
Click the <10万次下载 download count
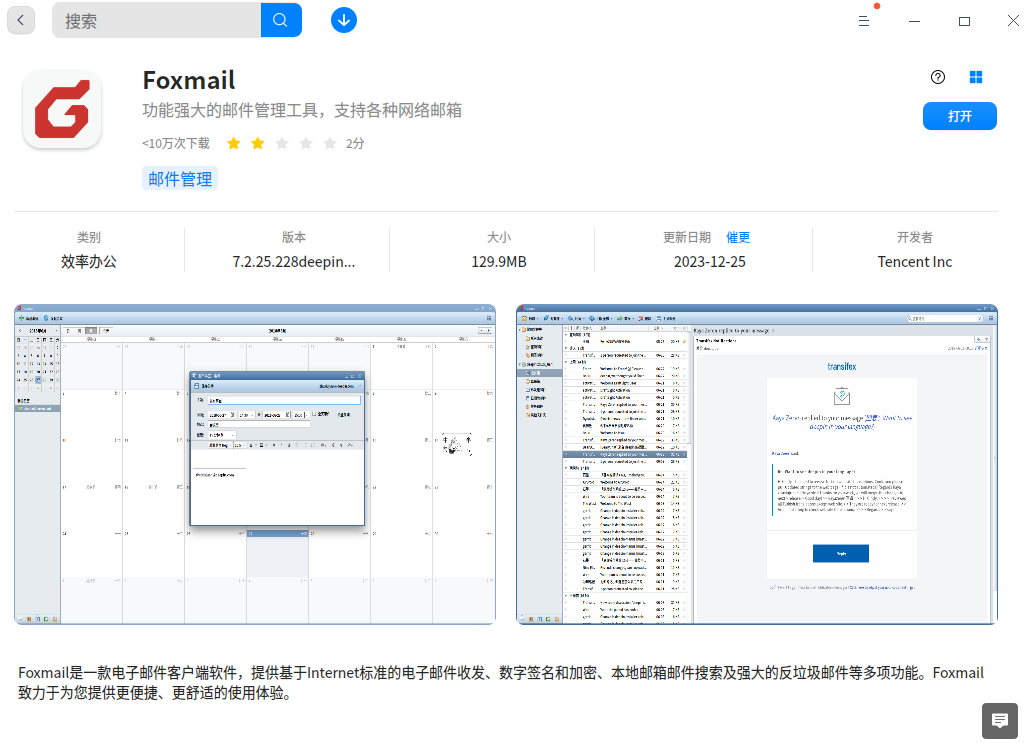coord(176,144)
